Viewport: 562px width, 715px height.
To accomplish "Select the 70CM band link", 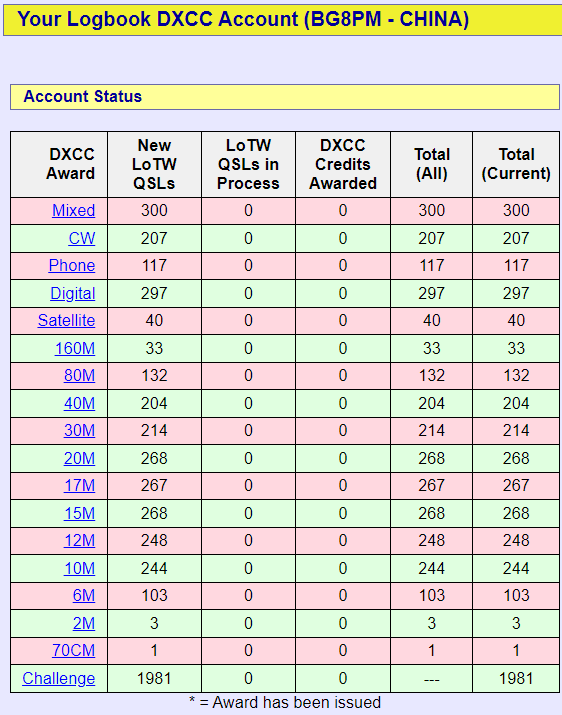I will [73, 651].
